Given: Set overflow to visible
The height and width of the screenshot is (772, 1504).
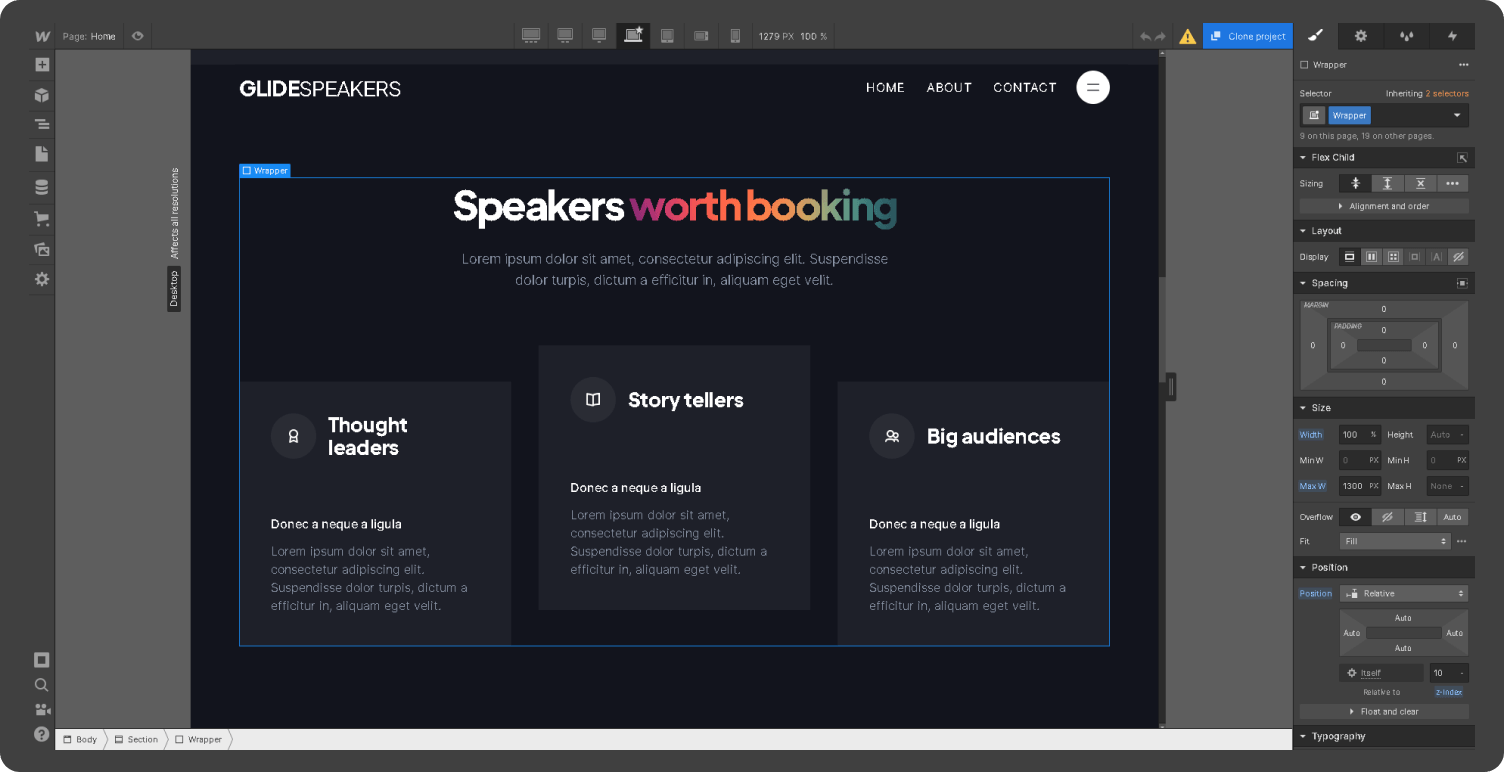Looking at the screenshot, I should [1356, 517].
